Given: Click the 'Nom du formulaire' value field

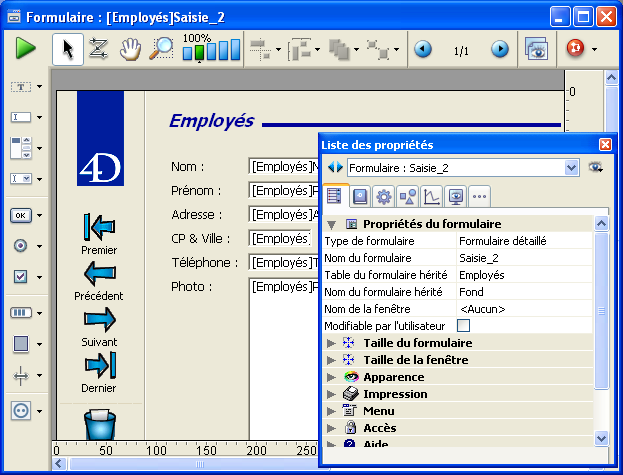Looking at the screenshot, I should pos(523,258).
